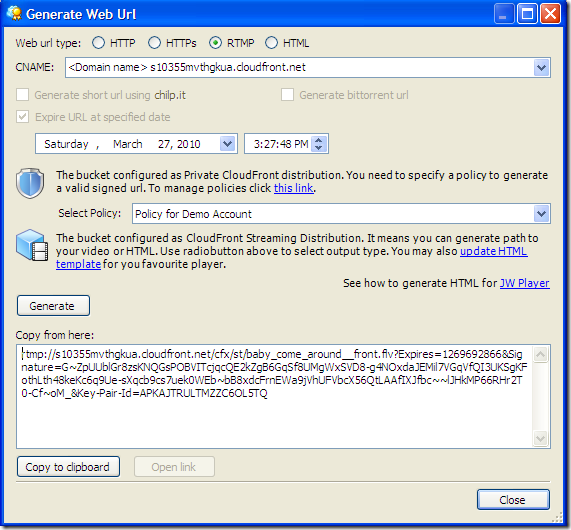Viewport: 571px width, 530px height.
Task: Minimize the Generate Web Url window
Action: coord(504,14)
